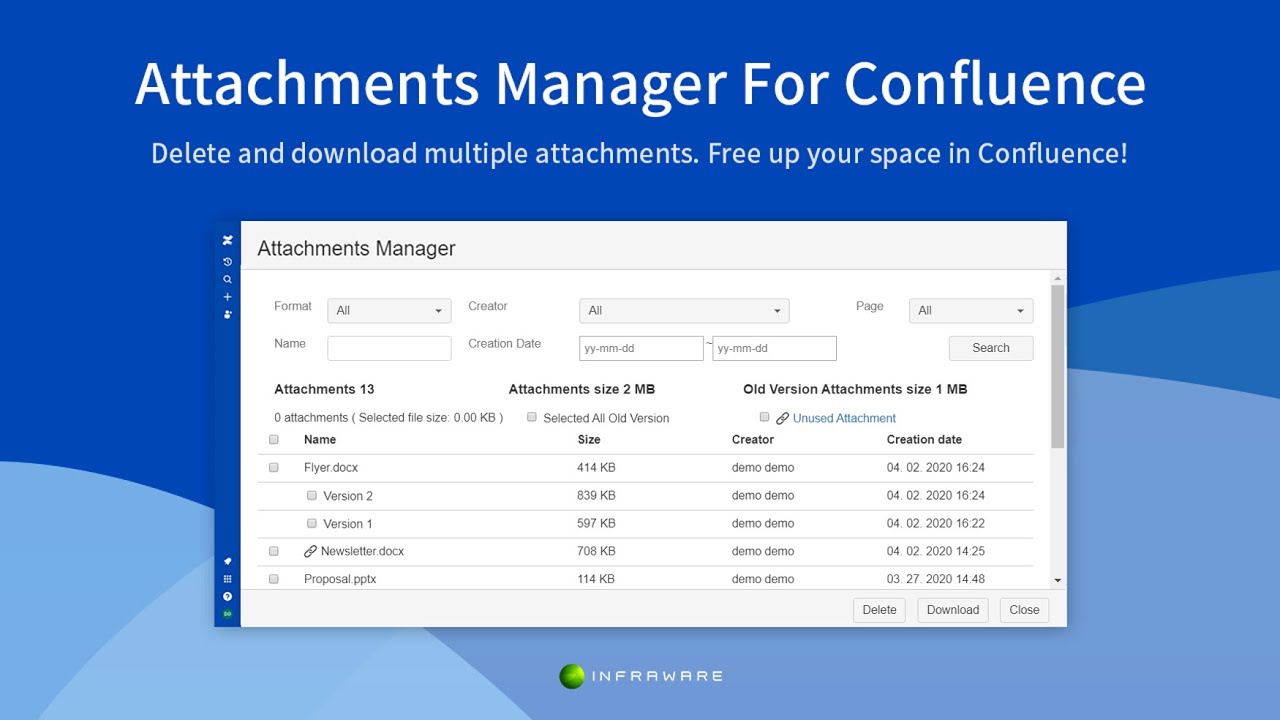Viewport: 1280px width, 720px height.
Task: Open the help question mark icon
Action: click(x=228, y=596)
